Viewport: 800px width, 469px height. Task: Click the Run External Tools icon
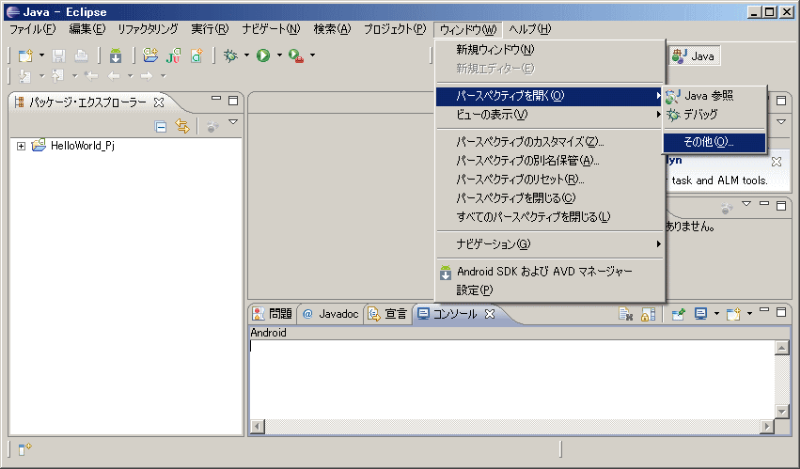296,56
